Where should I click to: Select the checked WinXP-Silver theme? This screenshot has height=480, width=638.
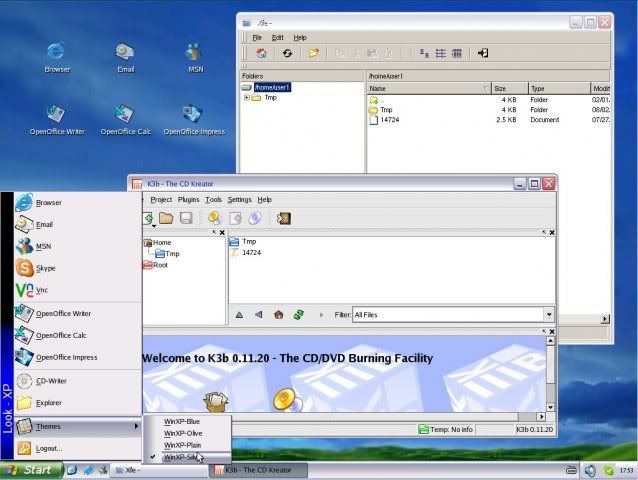tap(186, 457)
